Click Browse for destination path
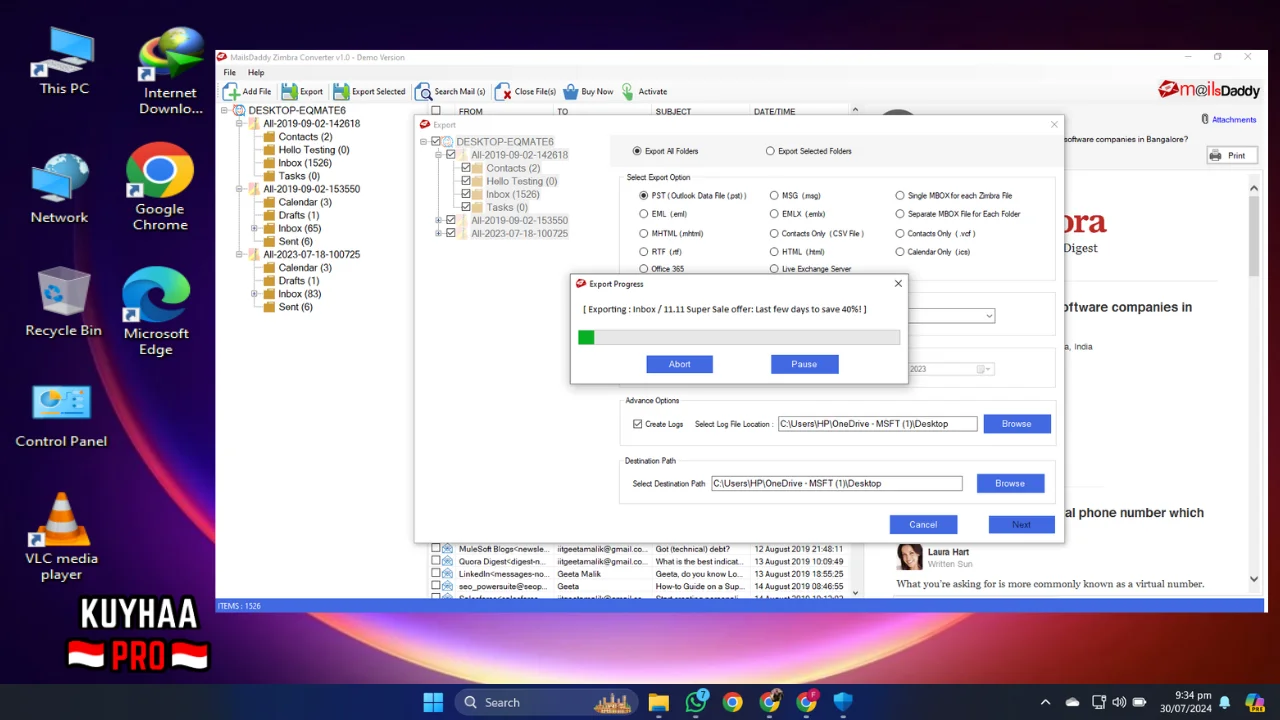Viewport: 1280px width, 720px height. tap(1010, 484)
